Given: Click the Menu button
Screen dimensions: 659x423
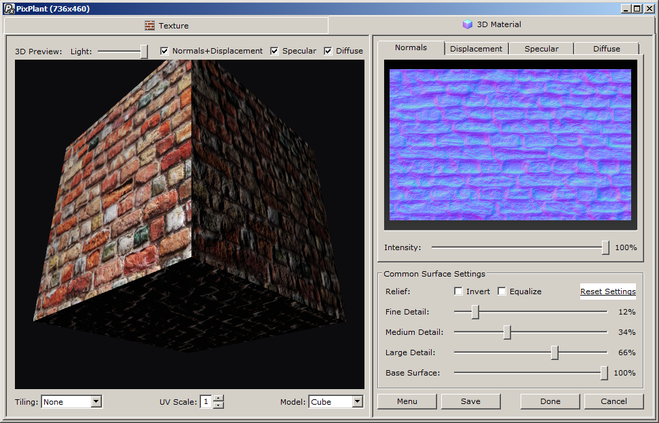Looking at the screenshot, I should pos(407,401).
